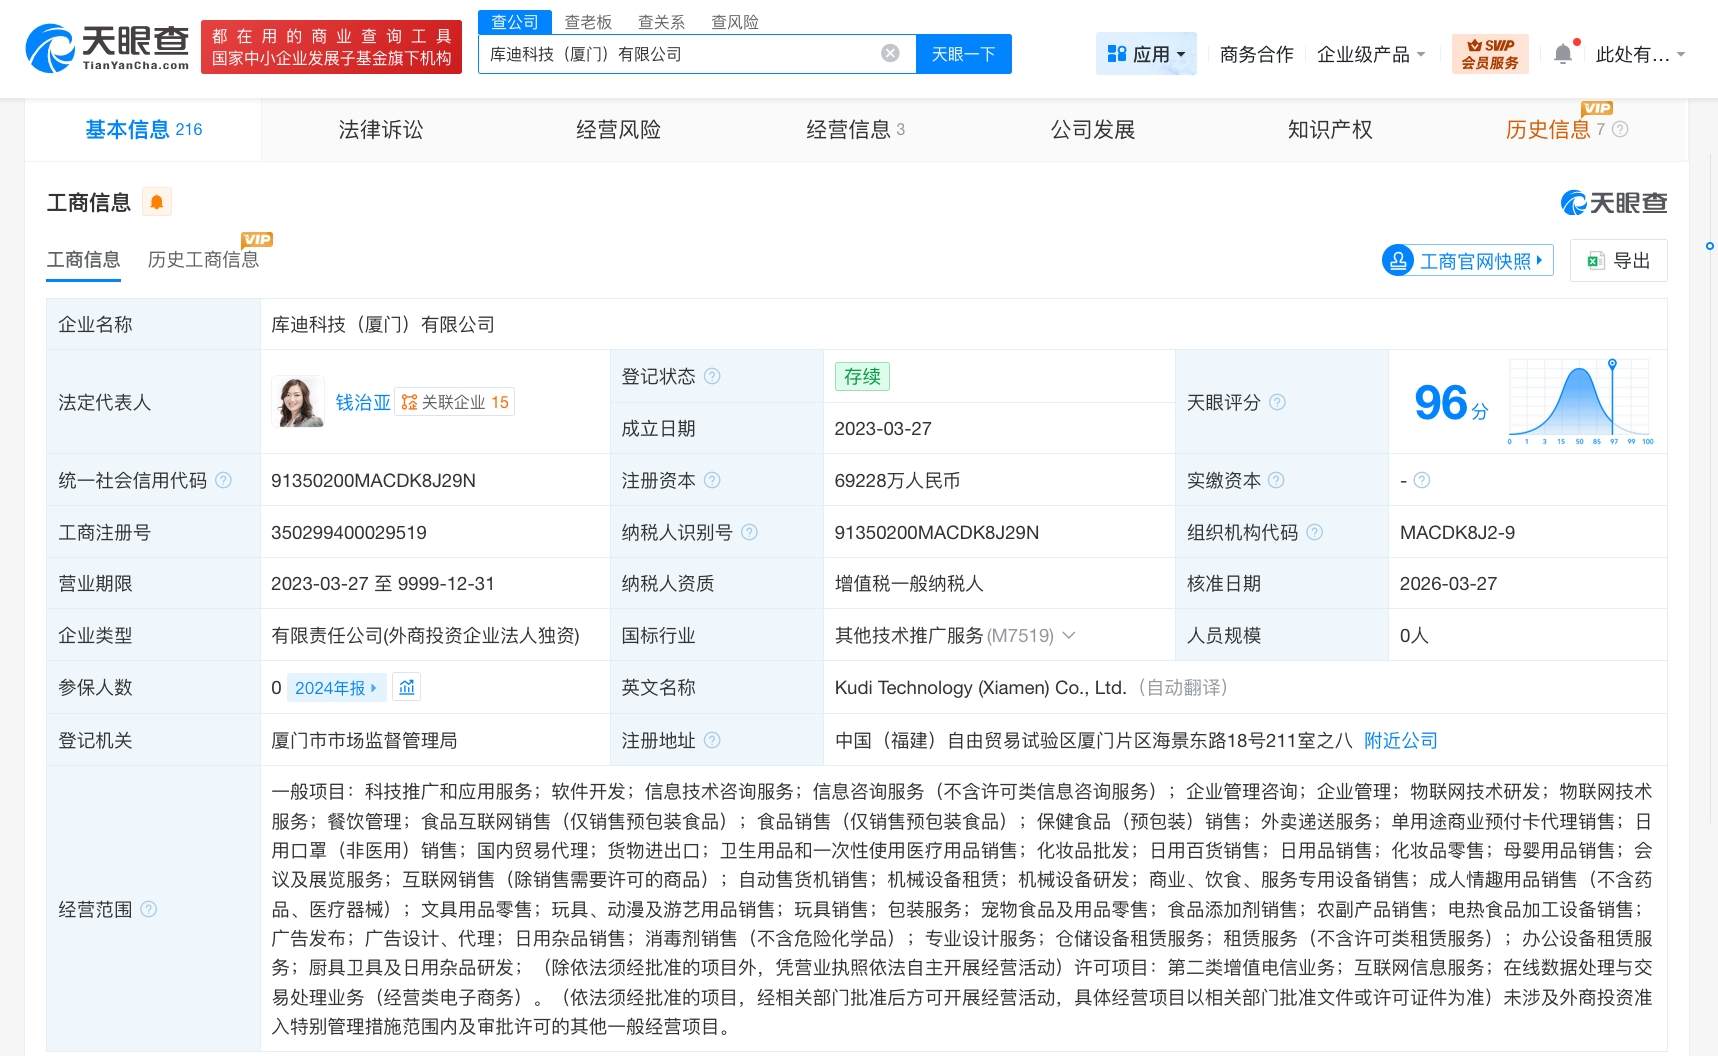Click the help icon beside 登记状态
The width and height of the screenshot is (1718, 1056).
(712, 377)
